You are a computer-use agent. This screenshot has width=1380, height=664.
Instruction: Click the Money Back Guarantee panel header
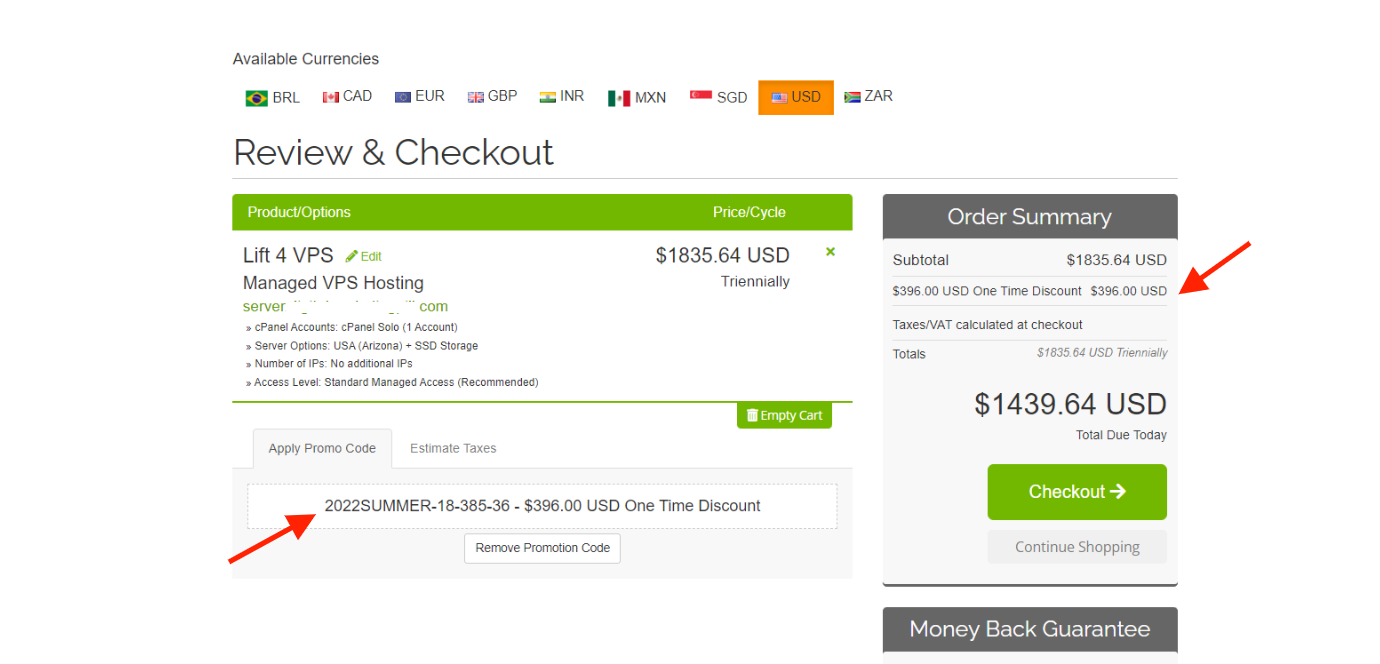click(x=1030, y=629)
